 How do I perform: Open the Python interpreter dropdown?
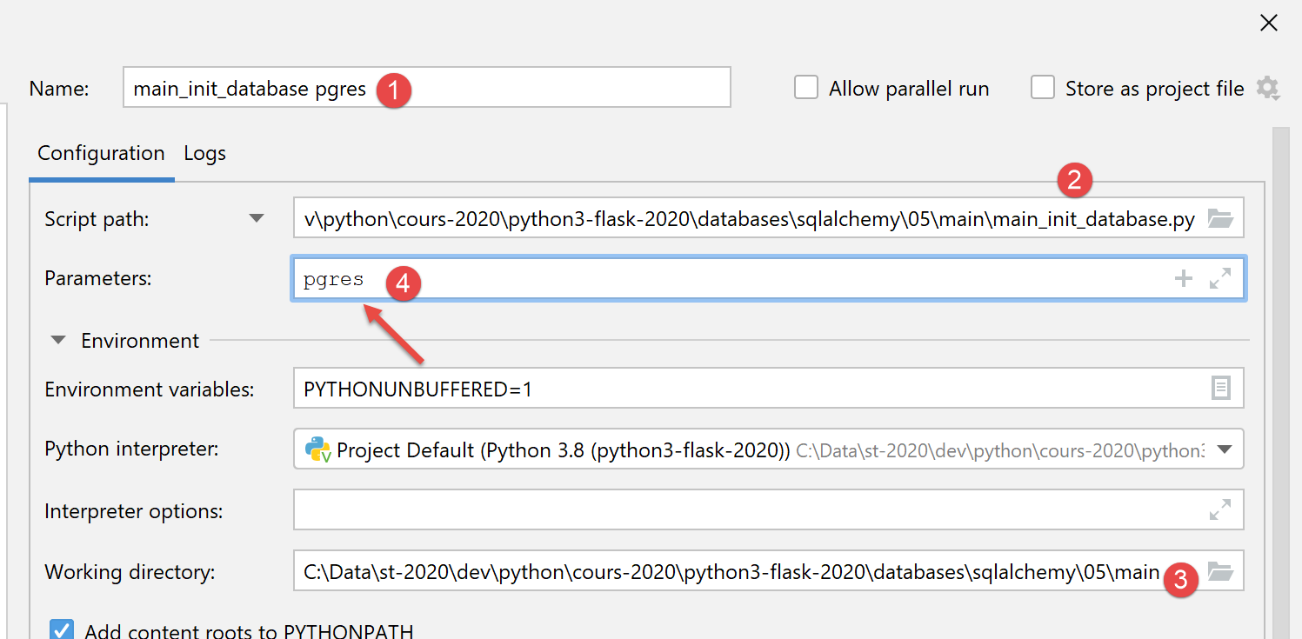1224,450
